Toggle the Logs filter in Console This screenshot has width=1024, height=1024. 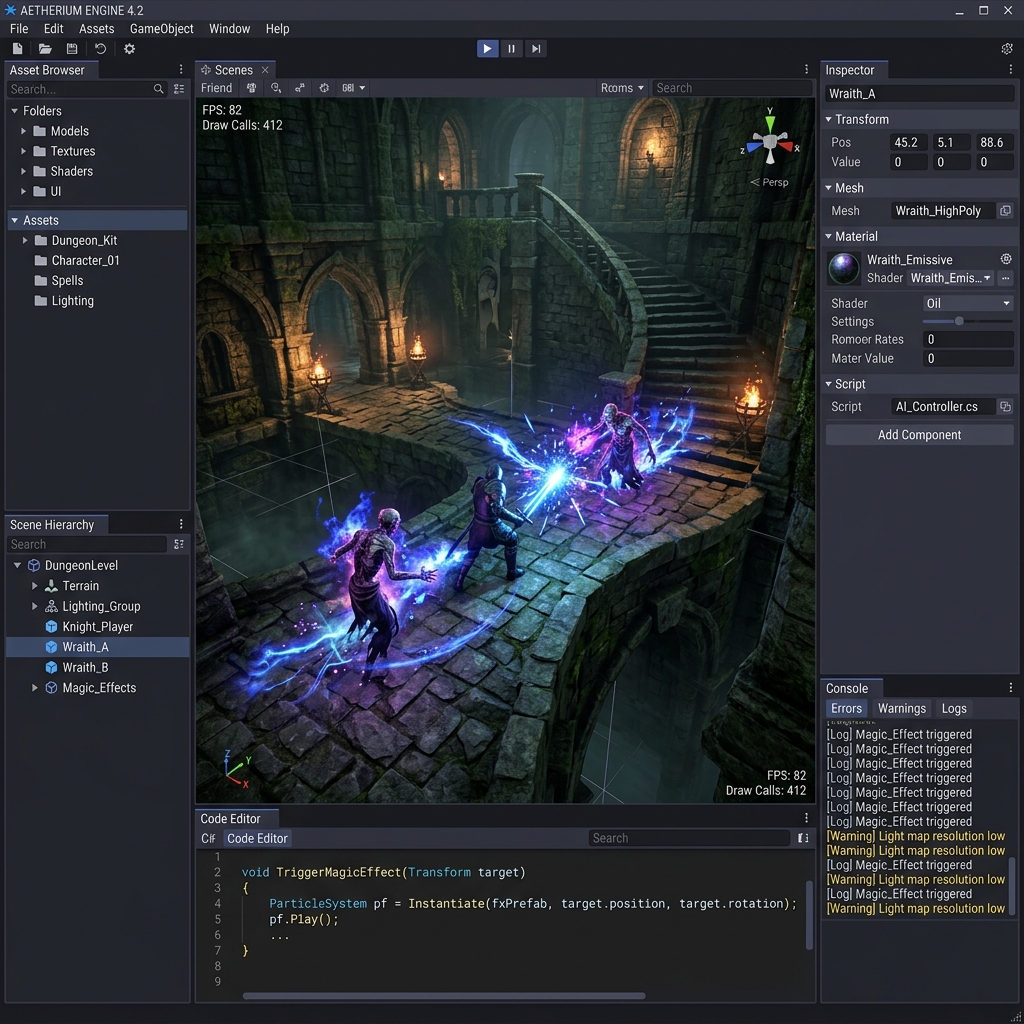953,709
